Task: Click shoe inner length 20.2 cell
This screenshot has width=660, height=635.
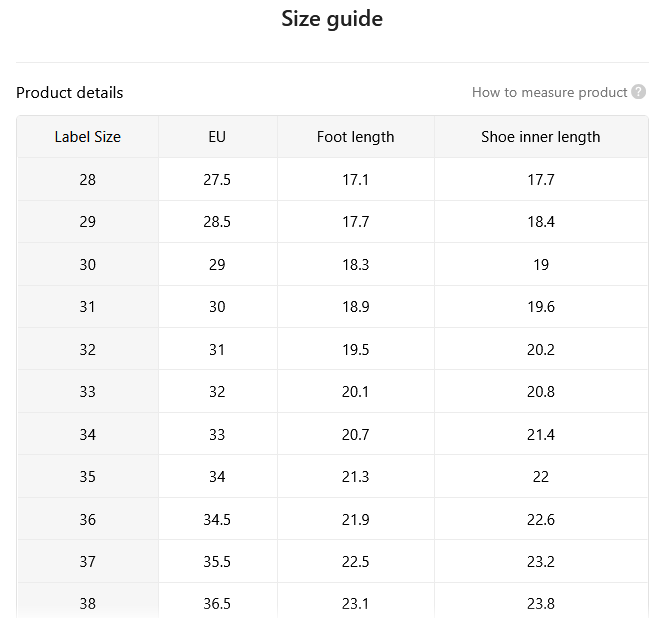Action: click(x=541, y=350)
